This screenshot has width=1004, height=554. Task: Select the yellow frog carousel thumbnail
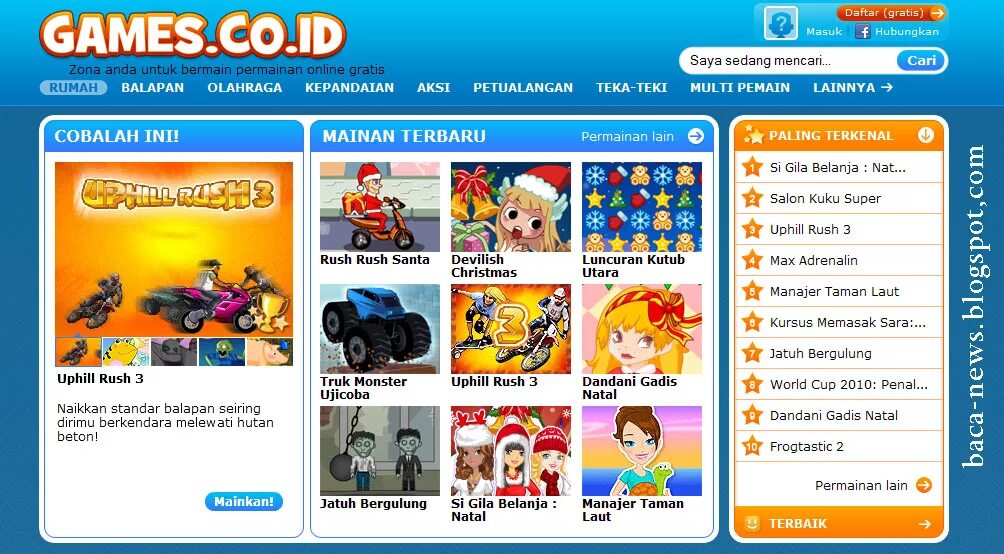[x=126, y=352]
